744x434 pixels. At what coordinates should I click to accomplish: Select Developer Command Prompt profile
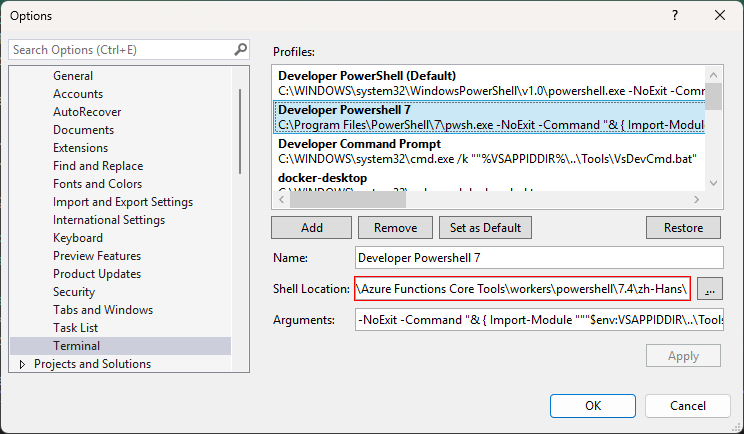[488, 151]
